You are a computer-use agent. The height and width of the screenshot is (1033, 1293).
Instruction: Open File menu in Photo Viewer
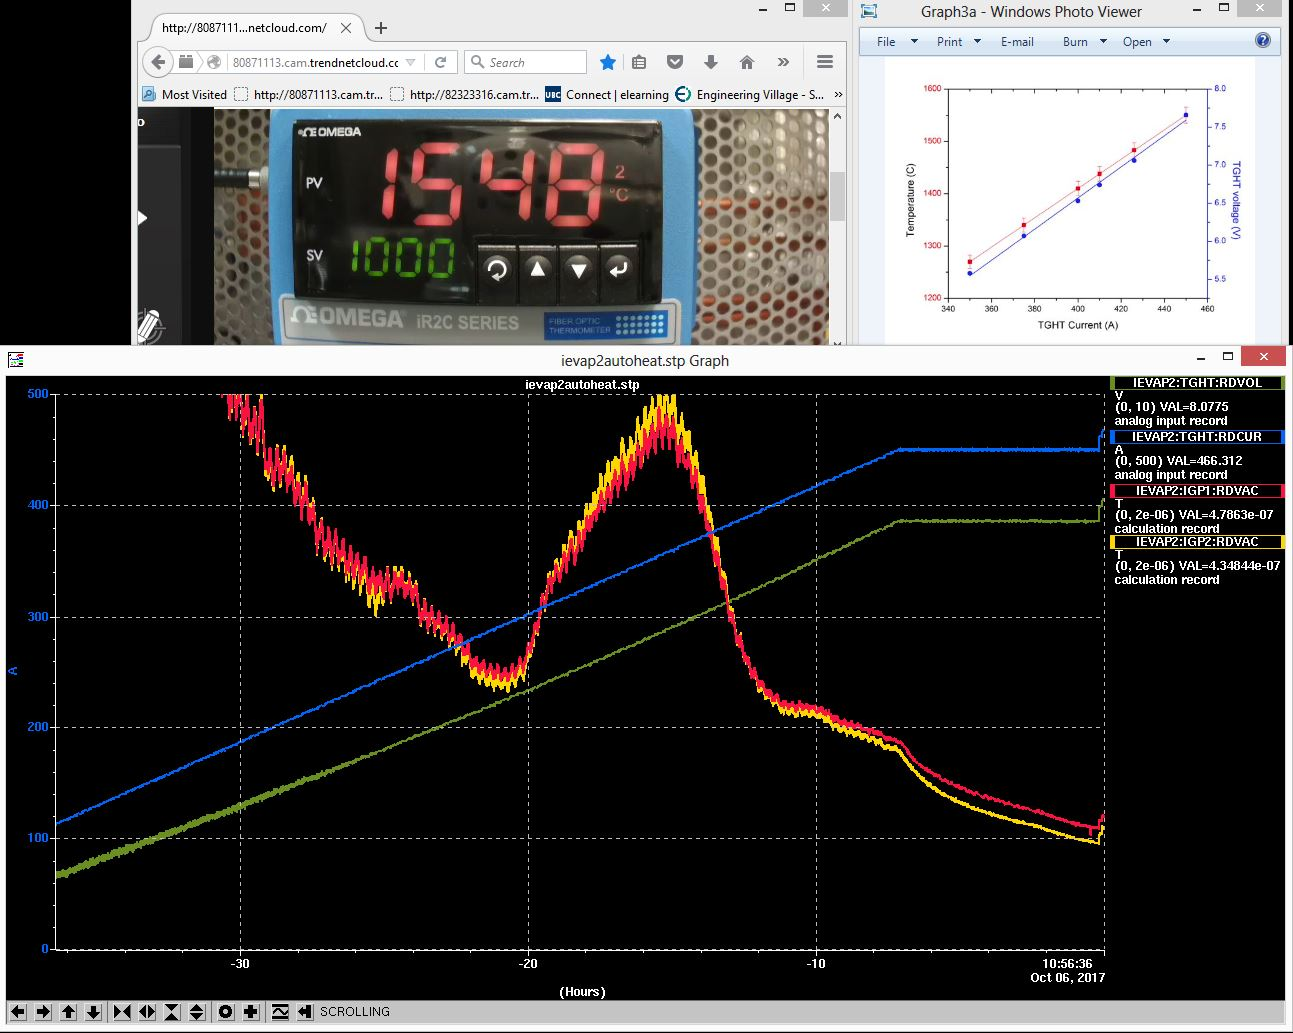886,42
